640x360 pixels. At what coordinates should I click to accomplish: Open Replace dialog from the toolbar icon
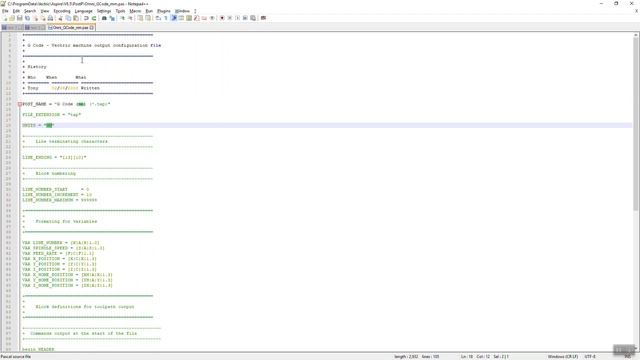pos(112,18)
